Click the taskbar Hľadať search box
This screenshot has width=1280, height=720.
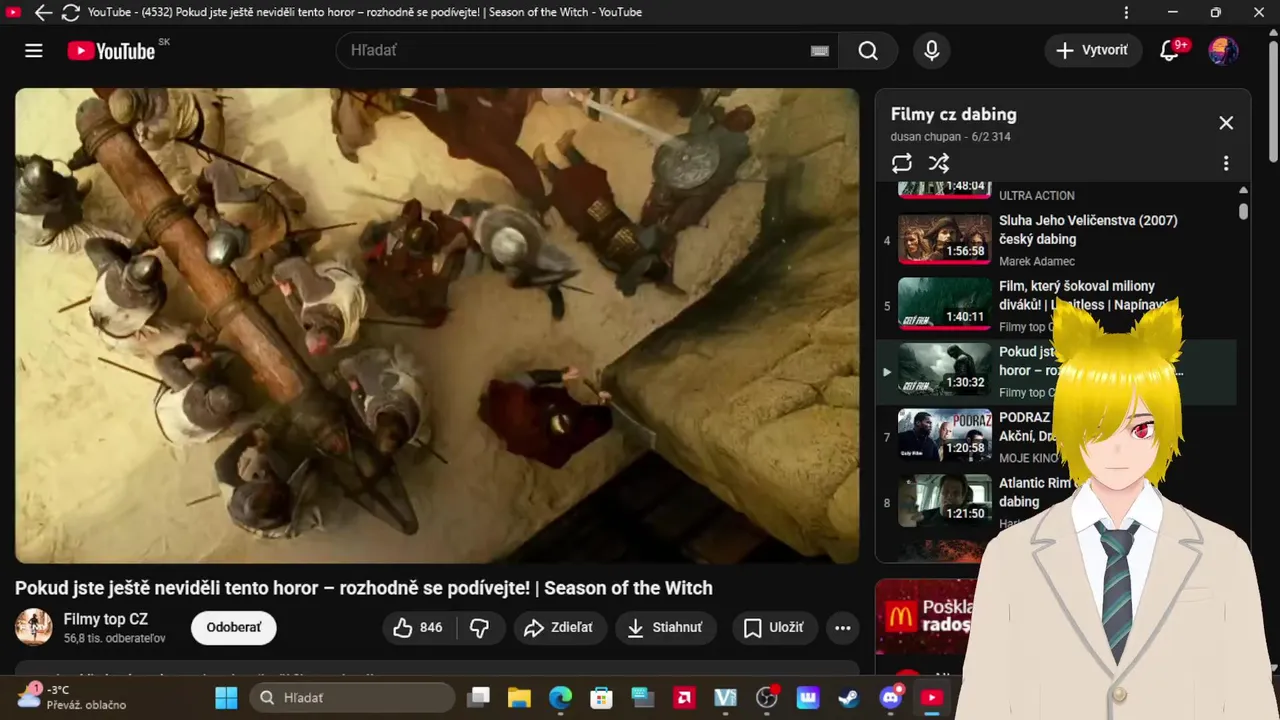(352, 698)
